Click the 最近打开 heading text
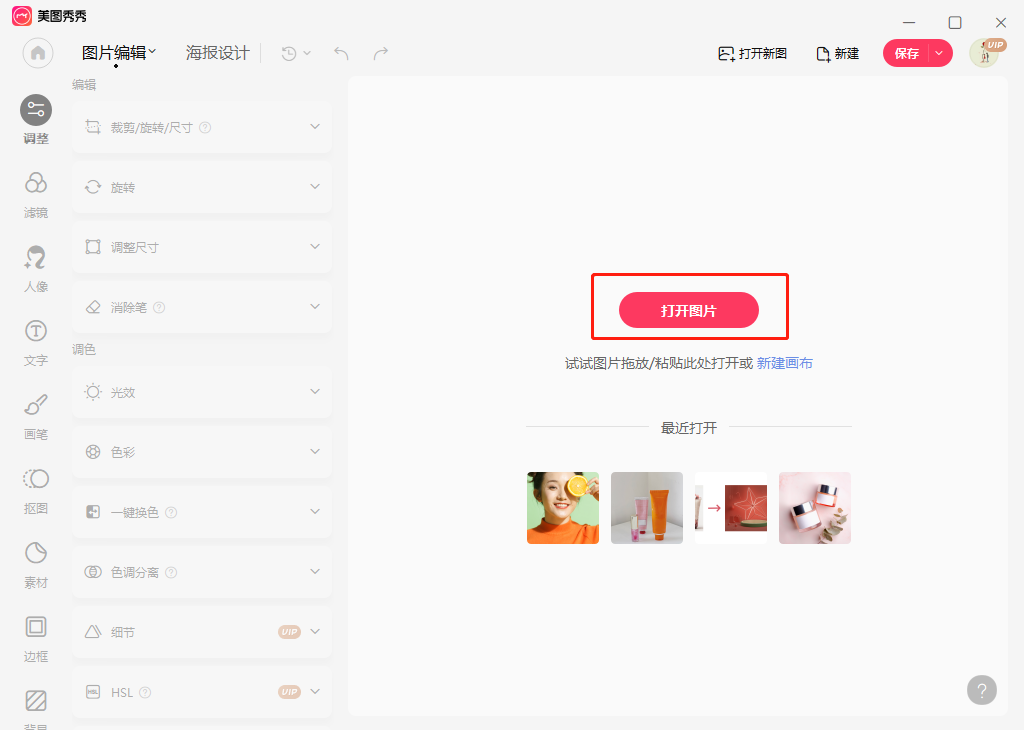This screenshot has width=1024, height=730. click(x=689, y=428)
